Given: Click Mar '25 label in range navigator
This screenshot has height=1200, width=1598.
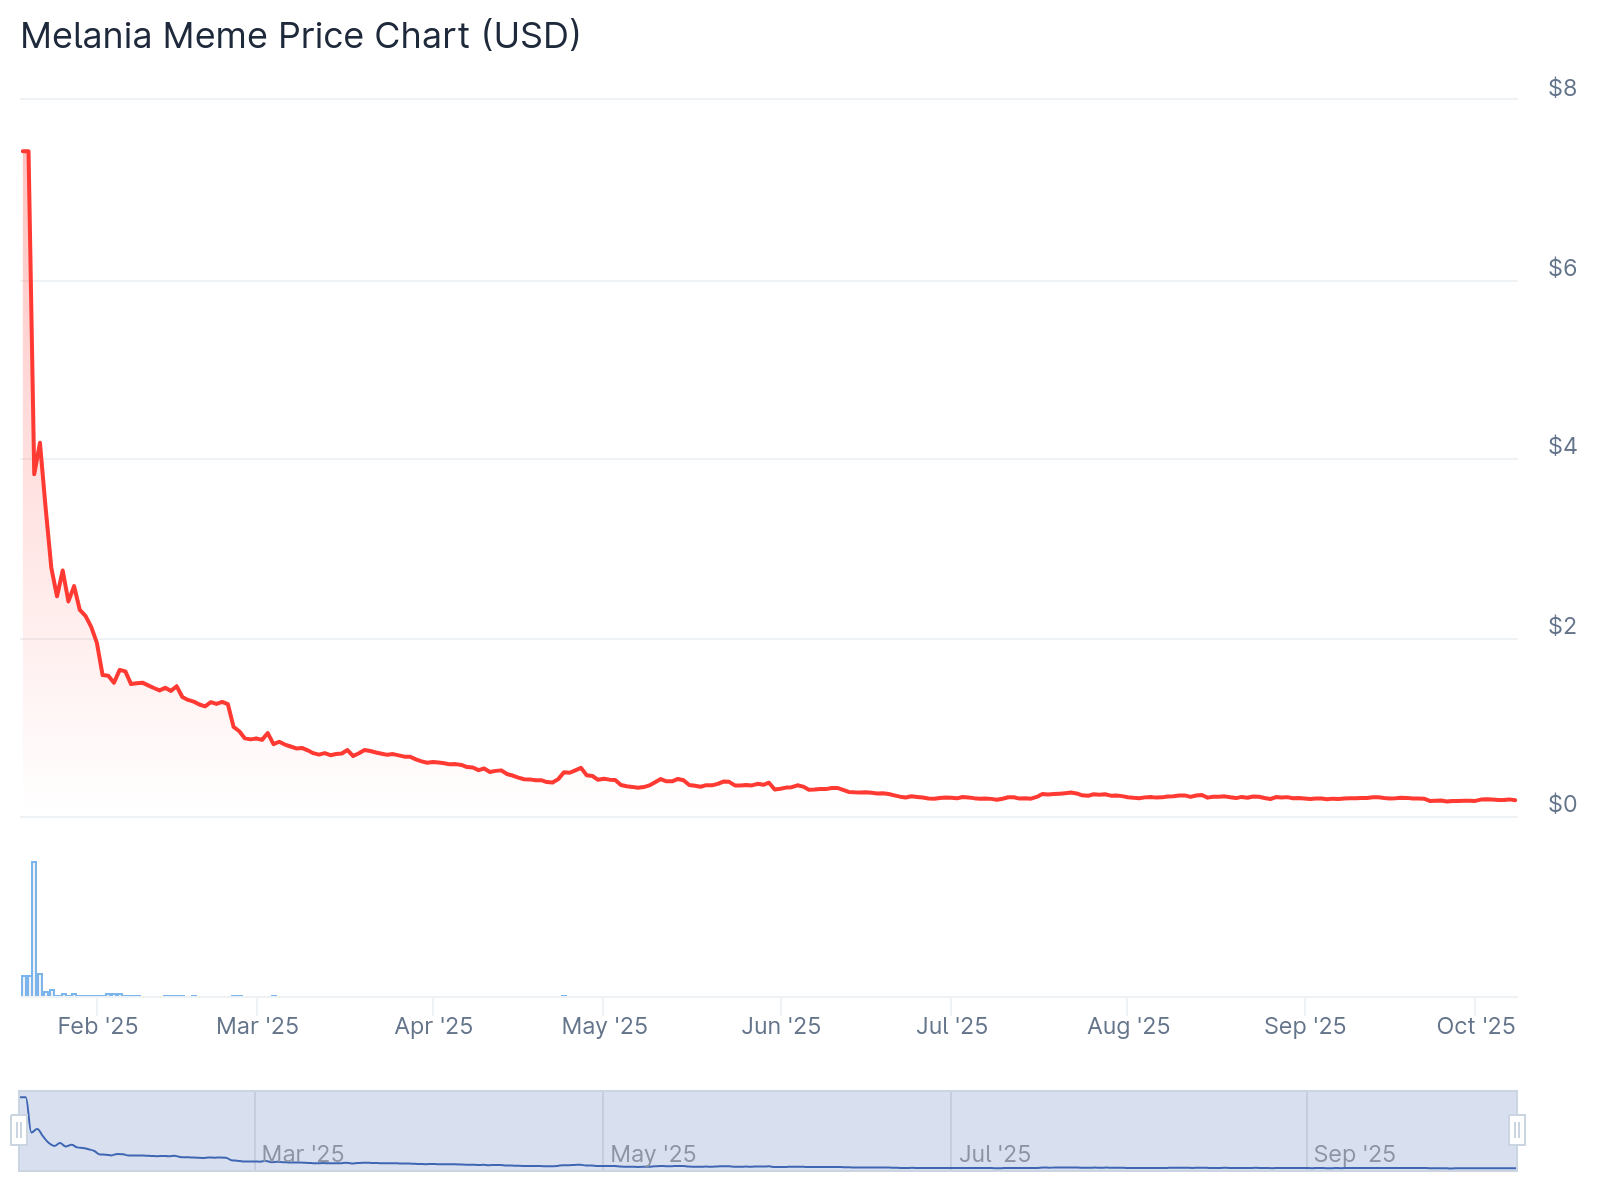Looking at the screenshot, I should pyautogui.click(x=303, y=1154).
